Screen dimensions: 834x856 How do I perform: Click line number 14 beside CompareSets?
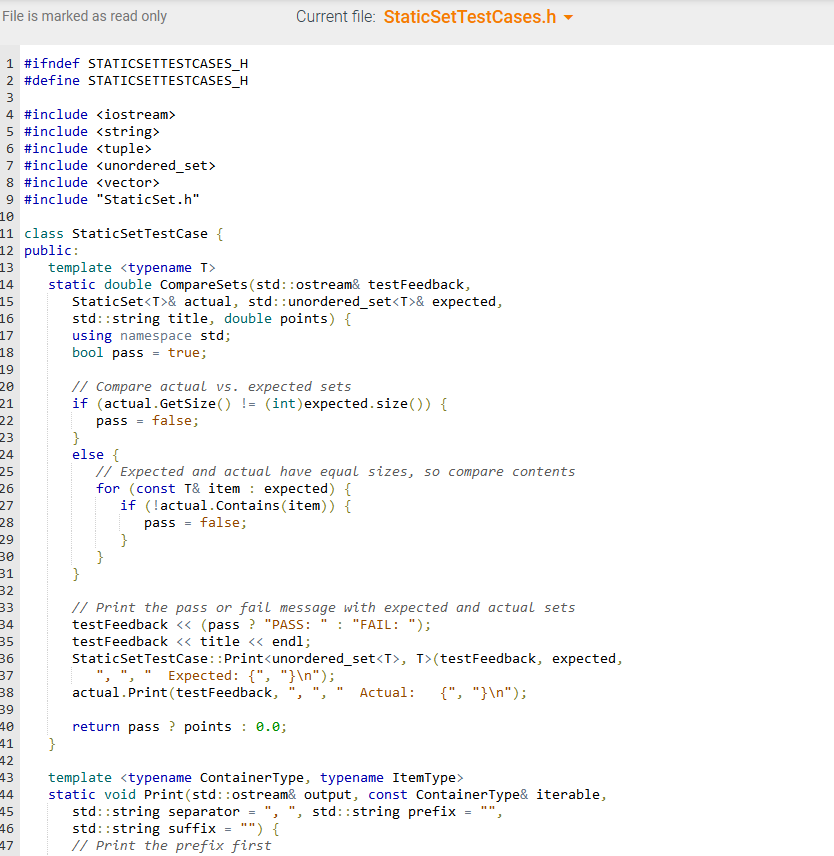coord(9,284)
